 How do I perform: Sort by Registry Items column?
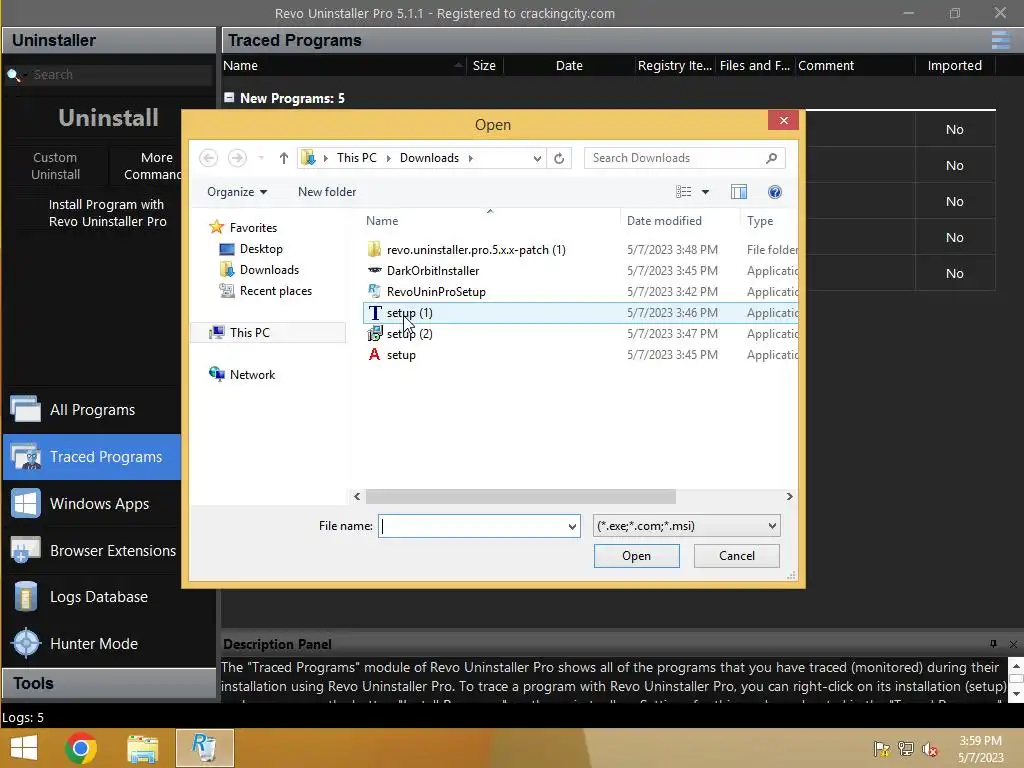click(675, 65)
